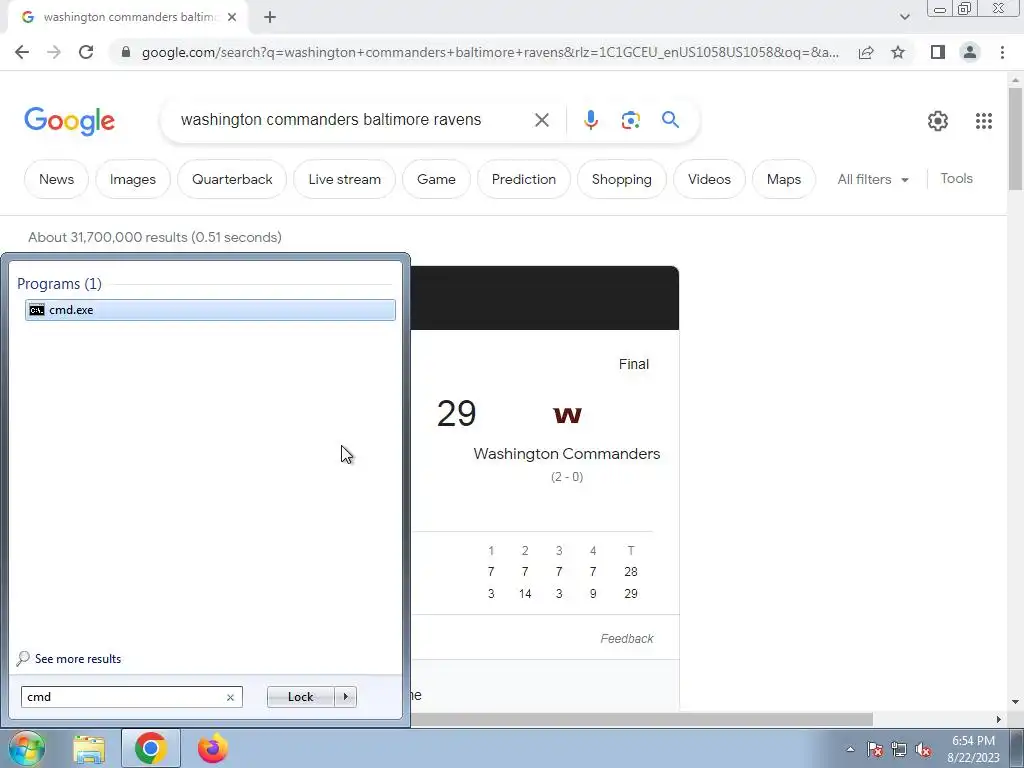Close the washington commanders tab
Screen dimensions: 1024x768
(232, 17)
